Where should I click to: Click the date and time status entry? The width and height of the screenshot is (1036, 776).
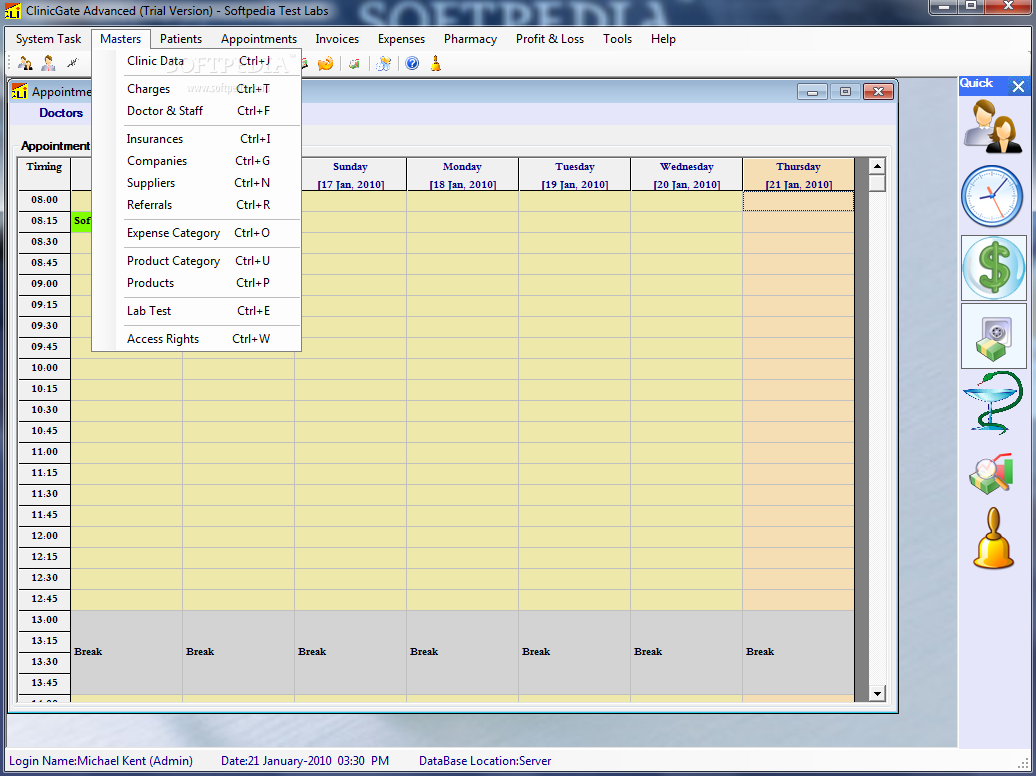click(305, 761)
